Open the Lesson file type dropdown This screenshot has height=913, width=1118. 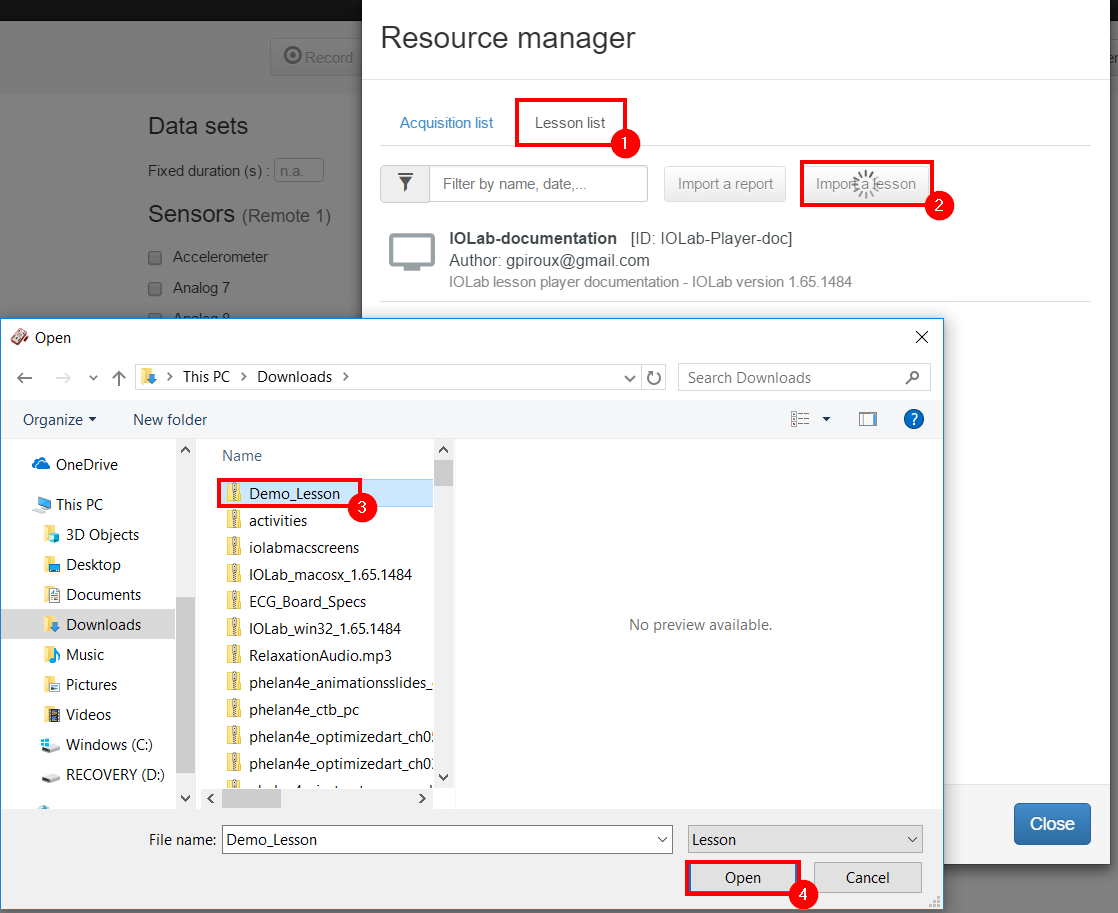(x=805, y=840)
